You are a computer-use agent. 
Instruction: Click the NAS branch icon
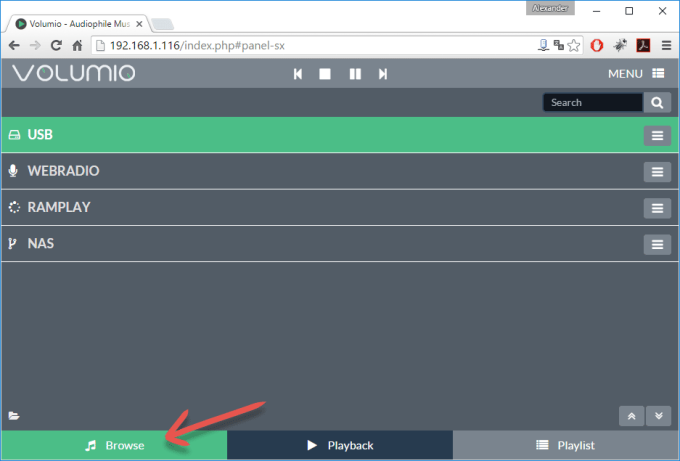tap(12, 244)
